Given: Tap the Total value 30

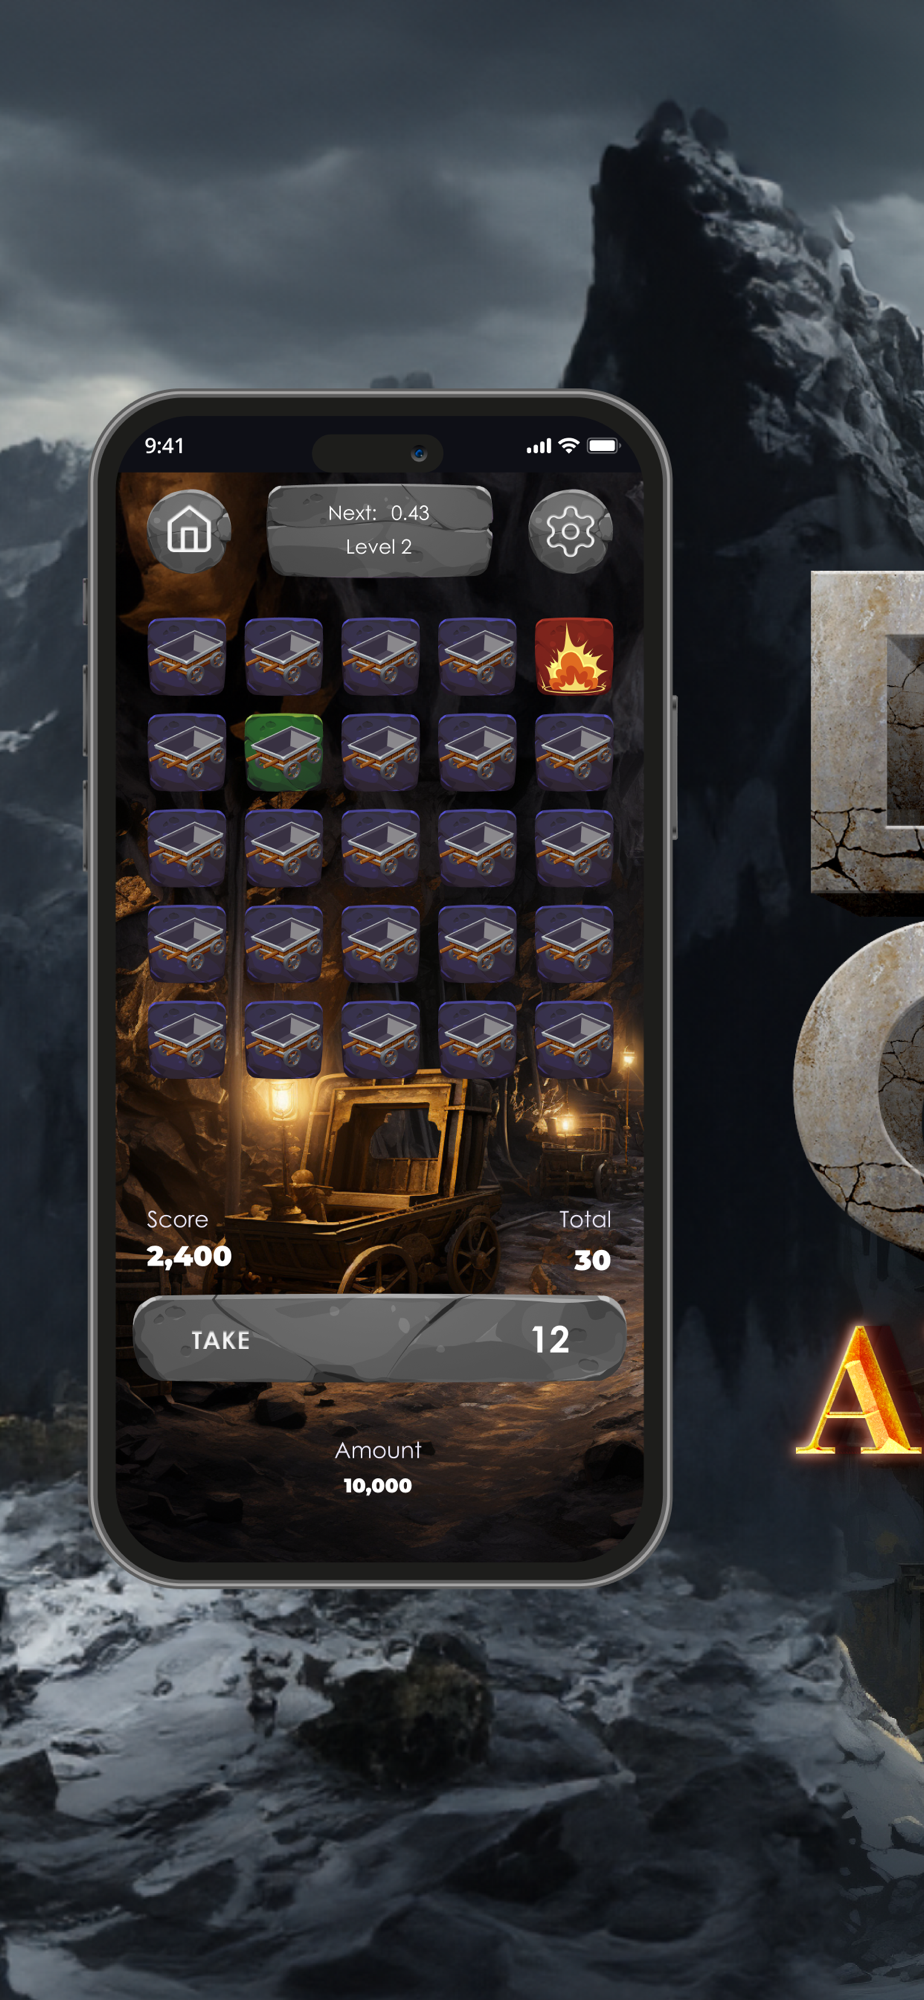Looking at the screenshot, I should click(x=592, y=1260).
